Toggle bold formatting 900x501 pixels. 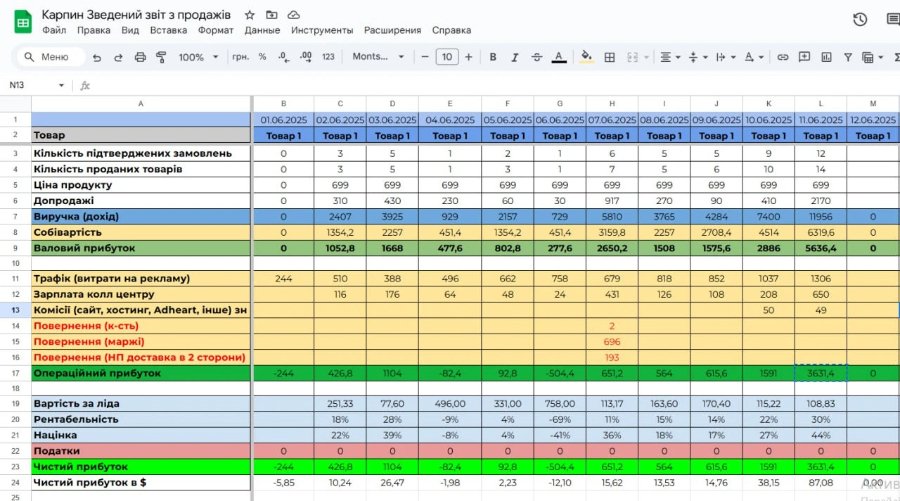[x=491, y=57]
